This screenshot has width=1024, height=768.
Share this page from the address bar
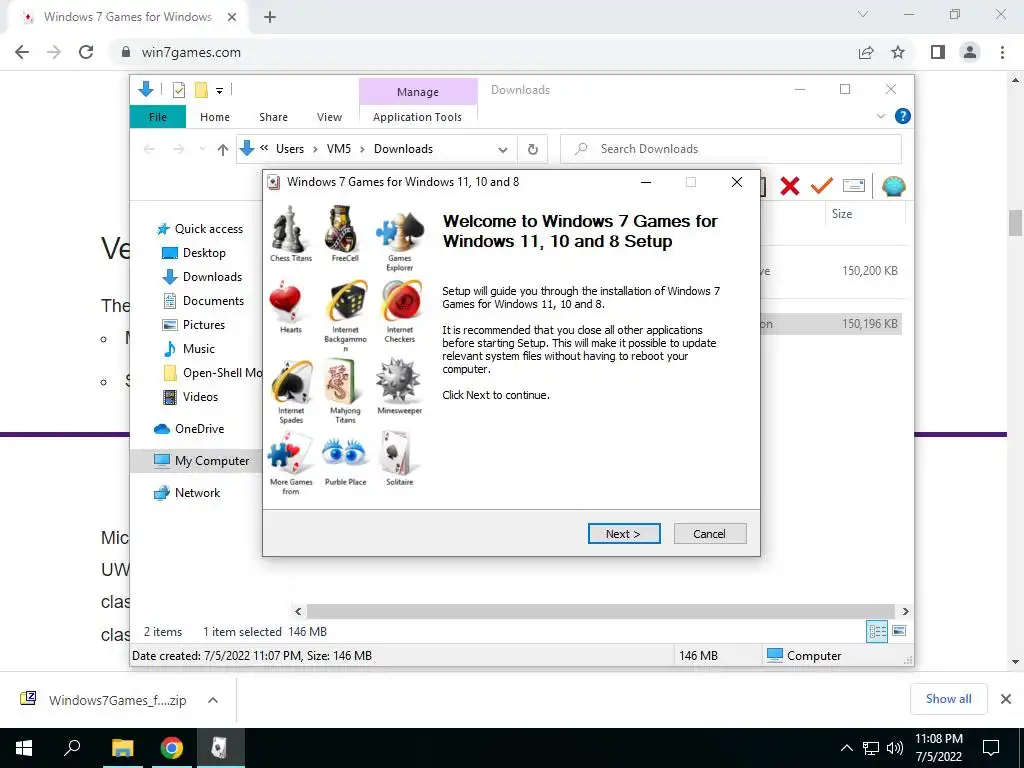coord(866,52)
